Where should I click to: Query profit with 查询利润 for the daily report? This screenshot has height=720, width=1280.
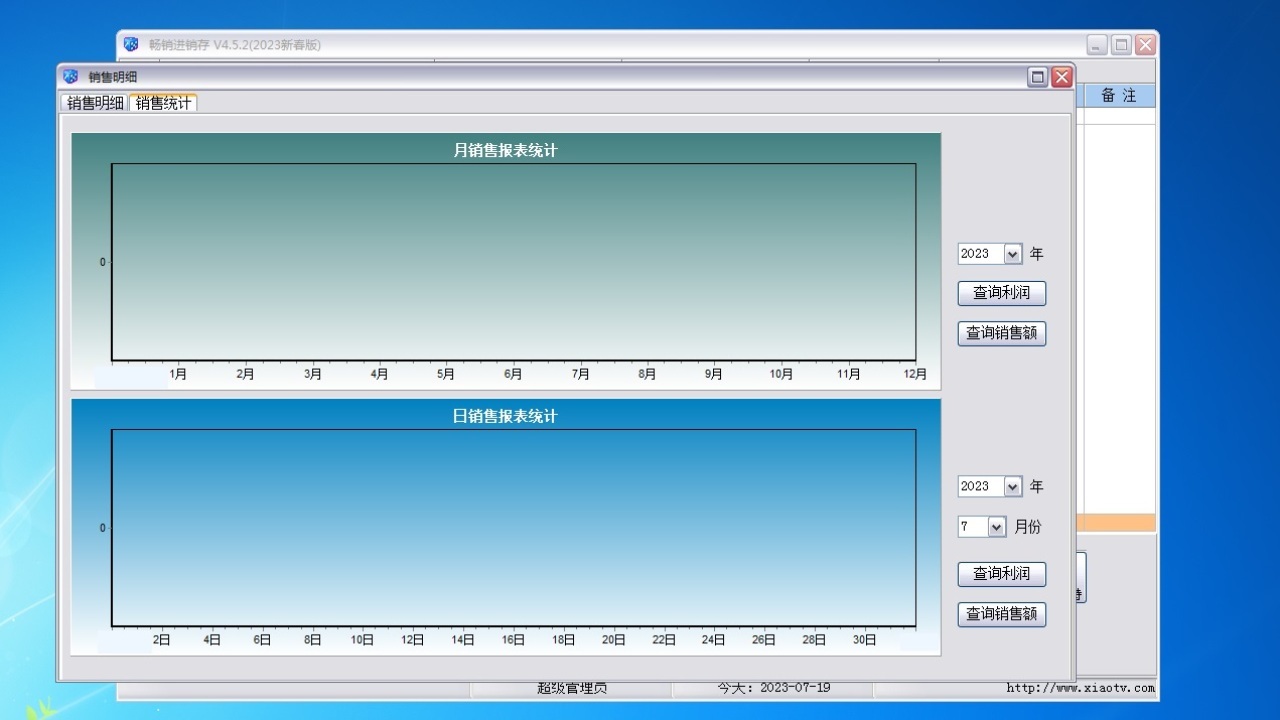pyautogui.click(x=1001, y=574)
